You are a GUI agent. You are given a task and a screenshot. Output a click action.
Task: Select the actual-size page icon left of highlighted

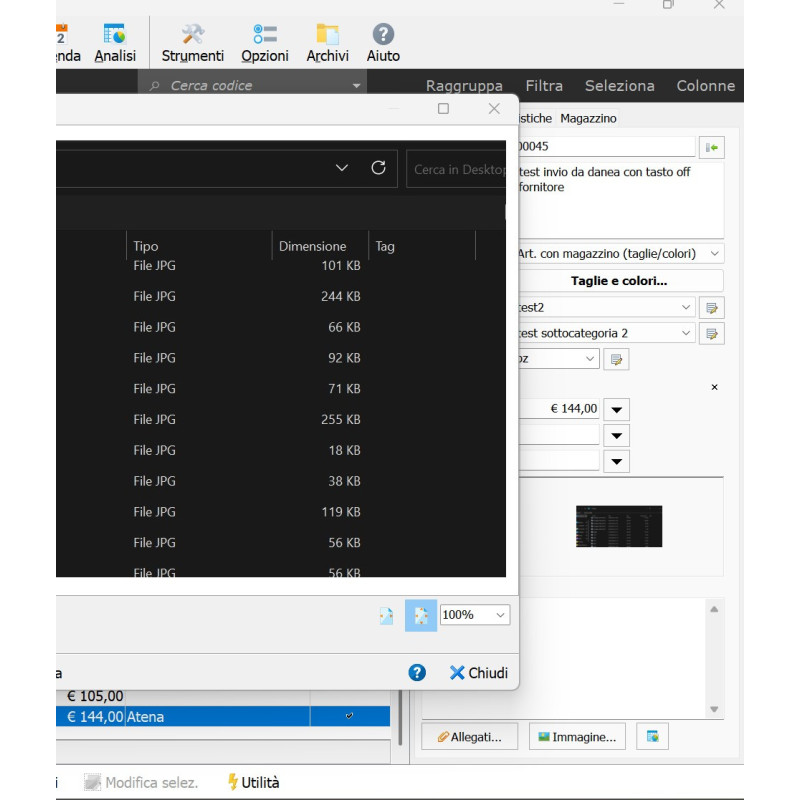tap(386, 616)
